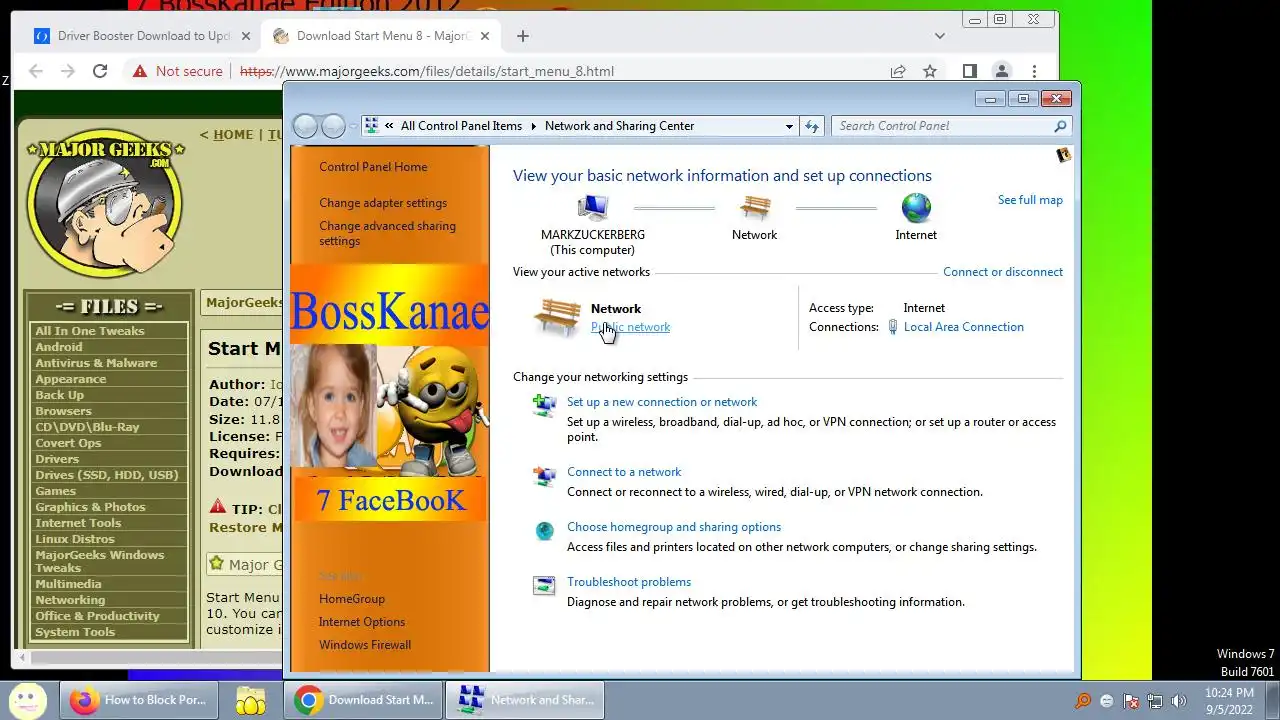Open Control Panel Home link
1280x720 pixels.
pos(373,167)
